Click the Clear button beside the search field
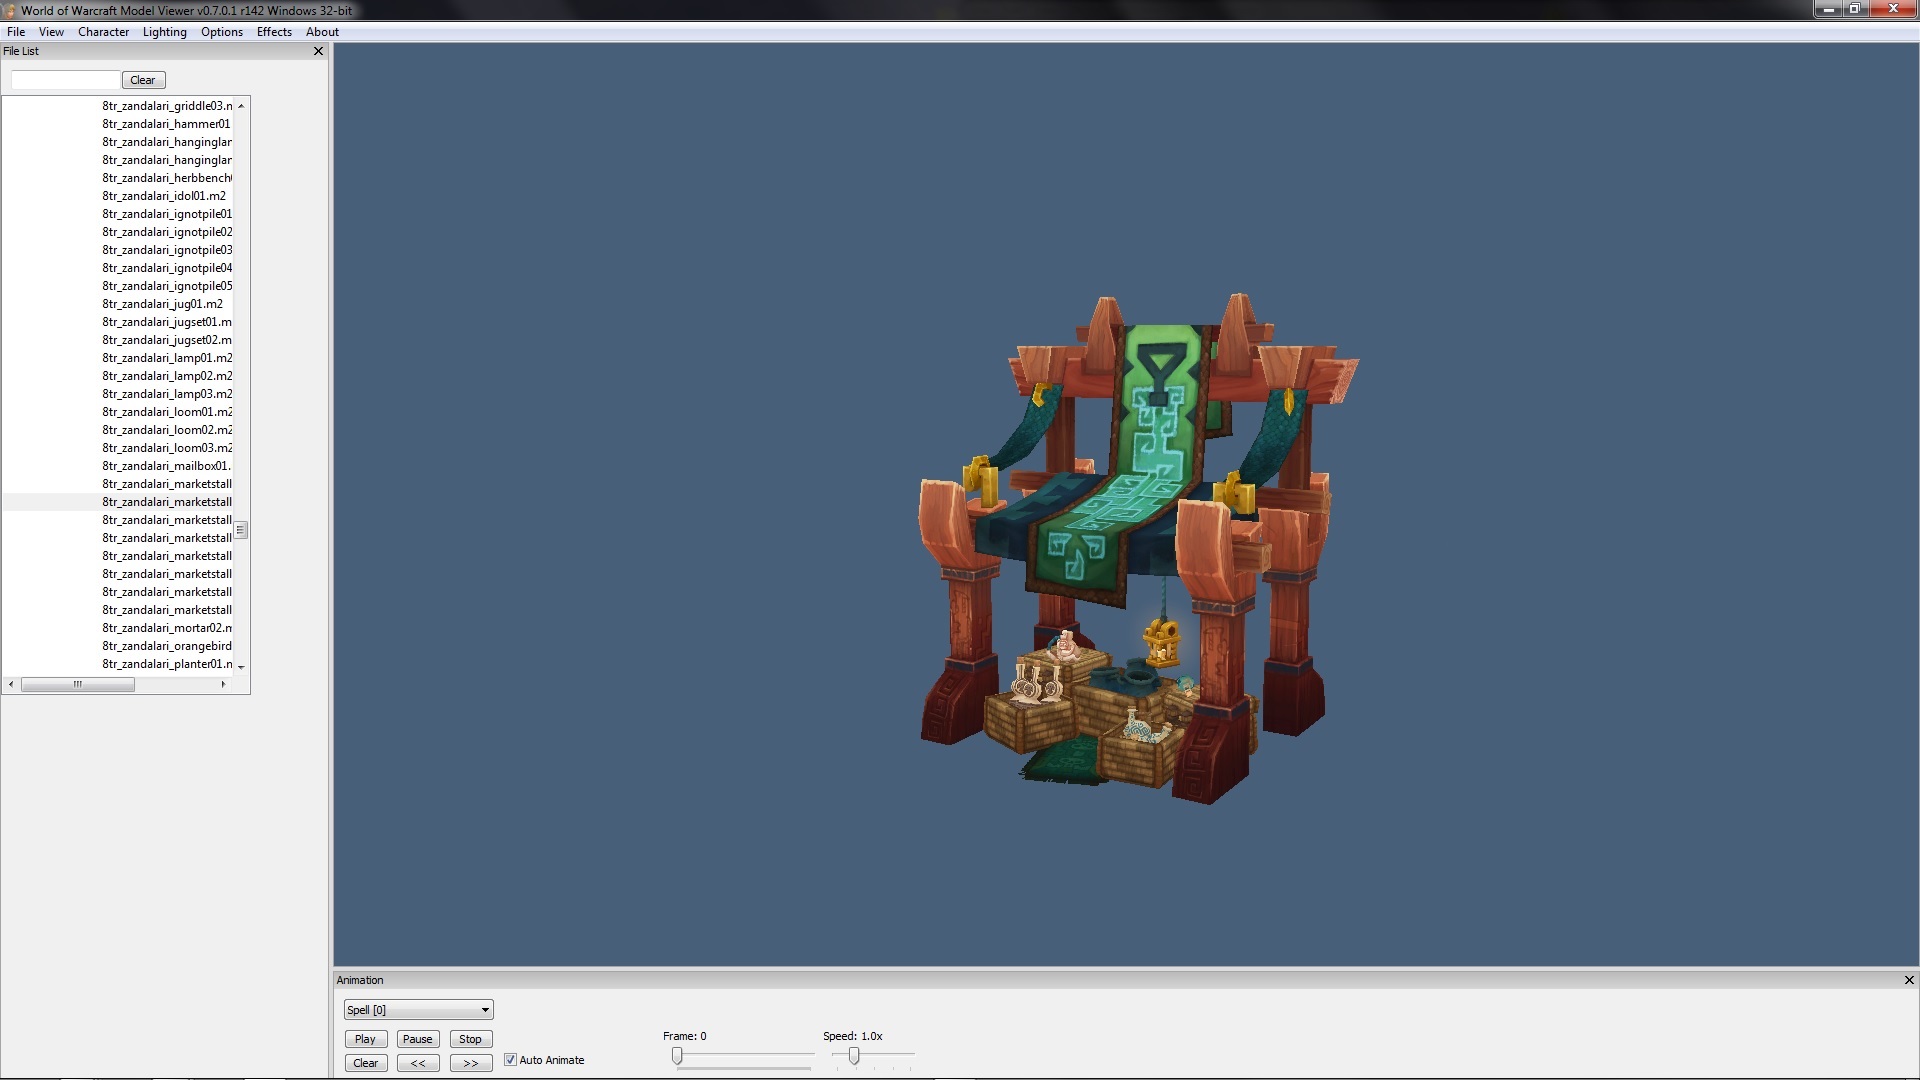 143,80
